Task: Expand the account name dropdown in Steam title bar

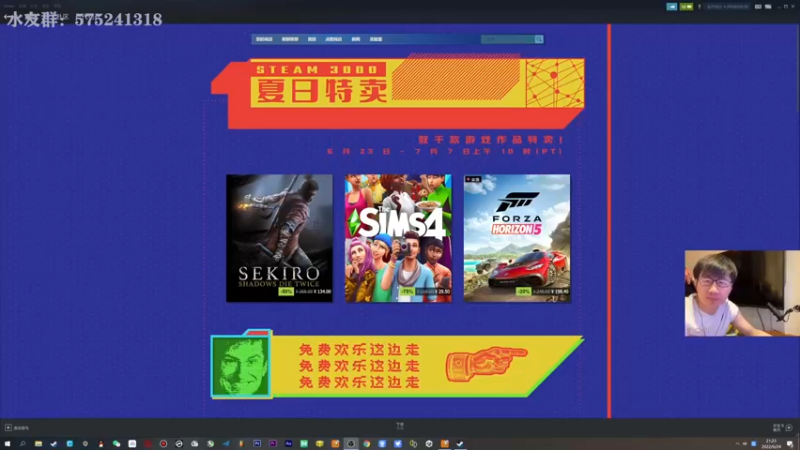Action: [x=728, y=7]
